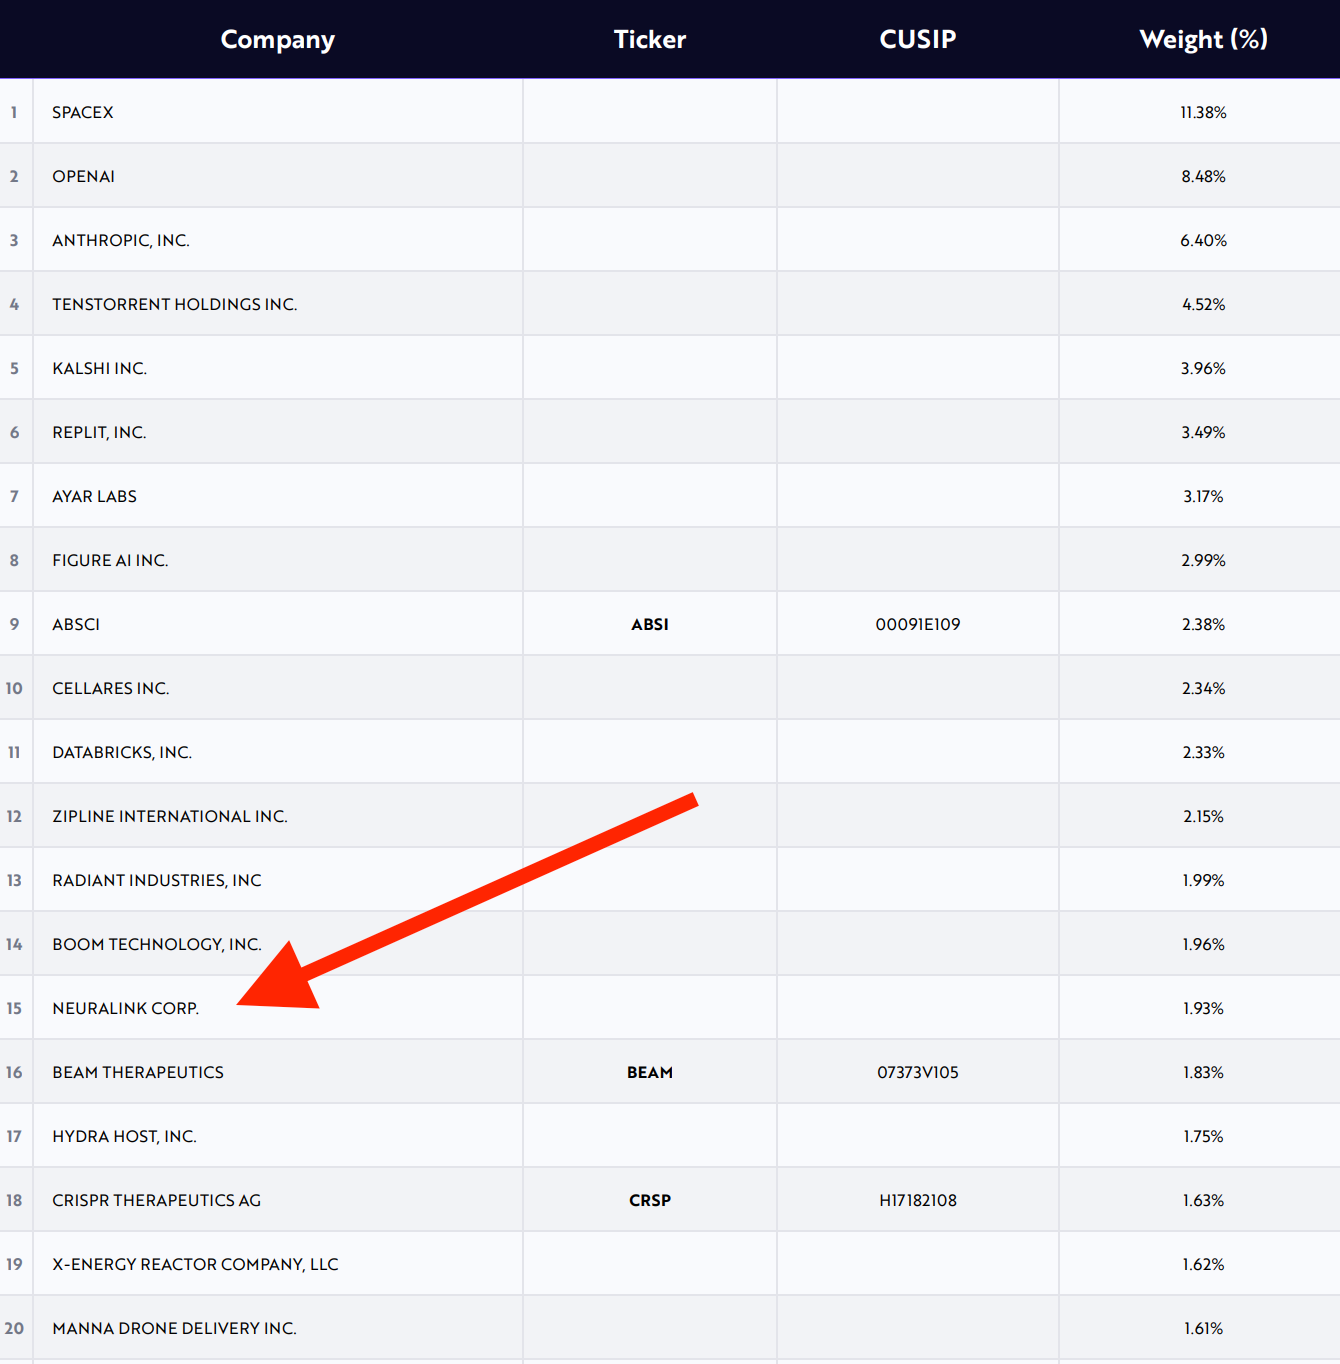
Task: Click CUSIP value H17182108
Action: [x=918, y=1200]
